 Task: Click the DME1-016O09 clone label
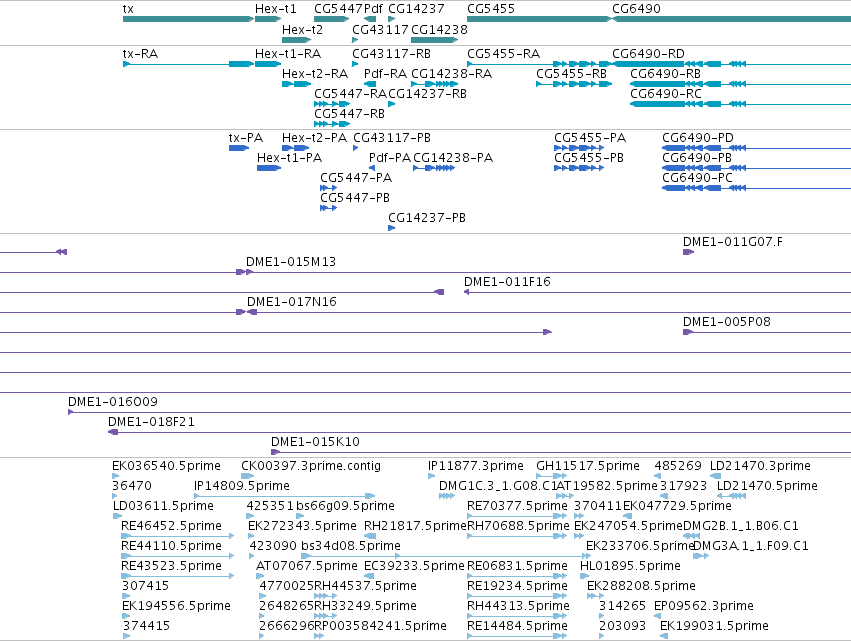113,402
